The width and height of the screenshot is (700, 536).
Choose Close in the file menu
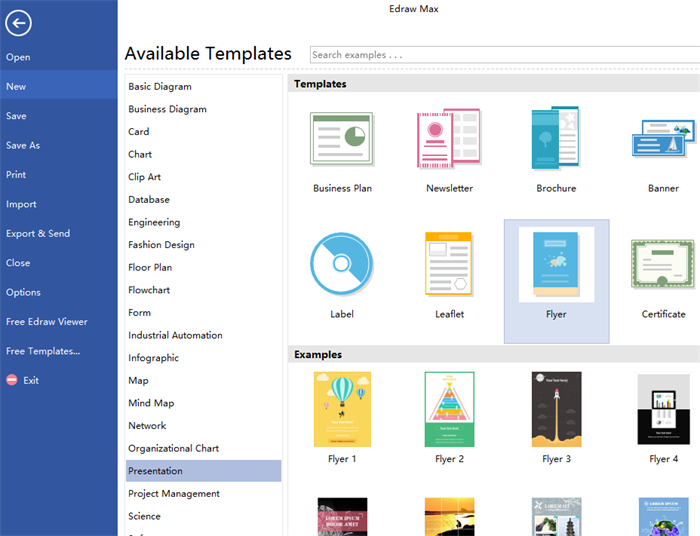coord(58,263)
